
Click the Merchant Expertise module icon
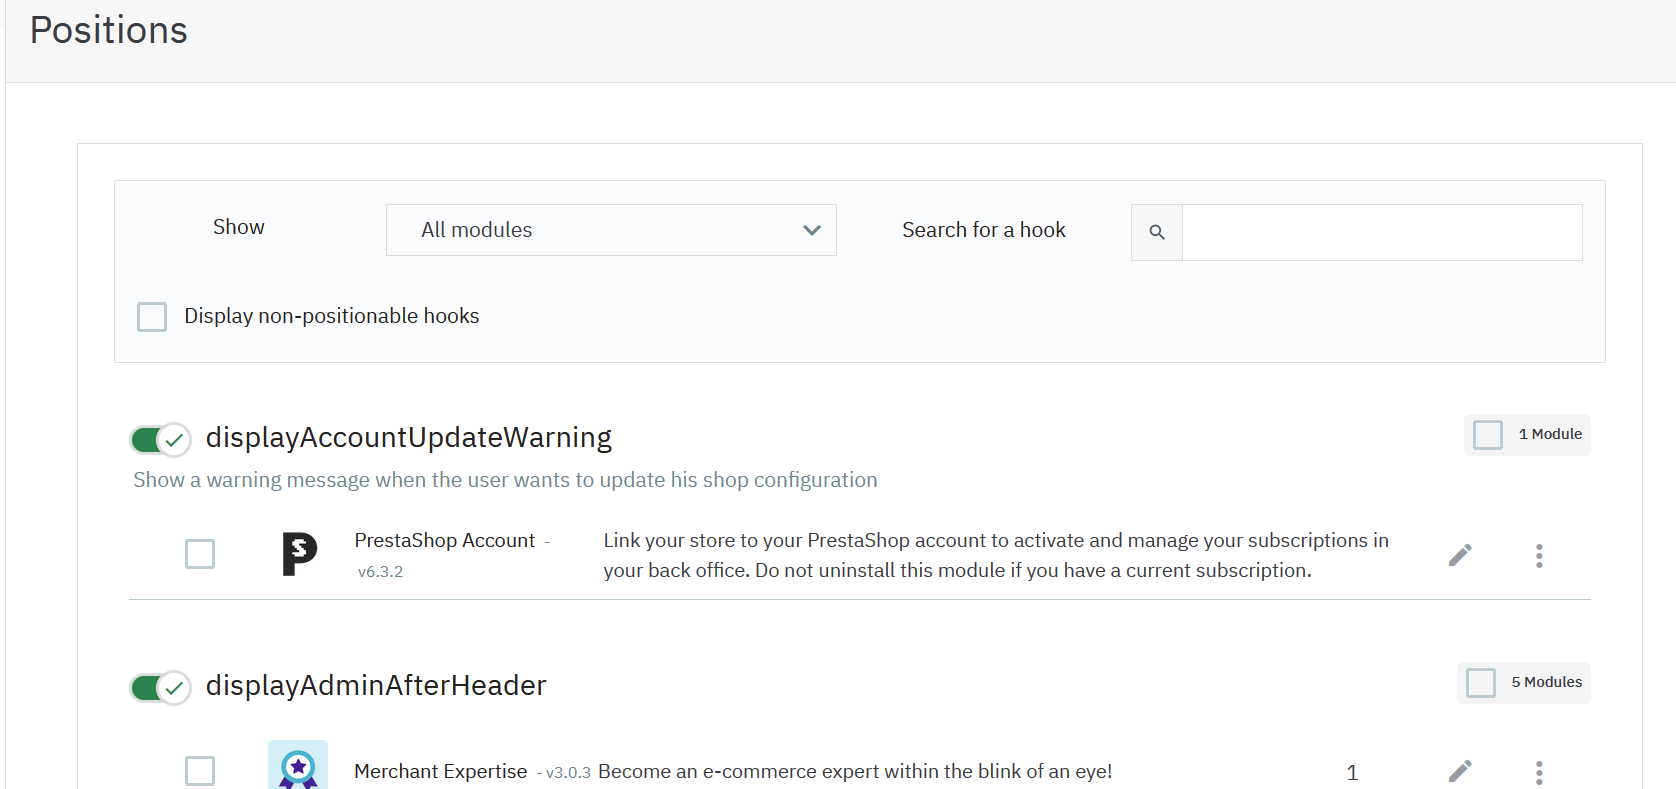(298, 766)
